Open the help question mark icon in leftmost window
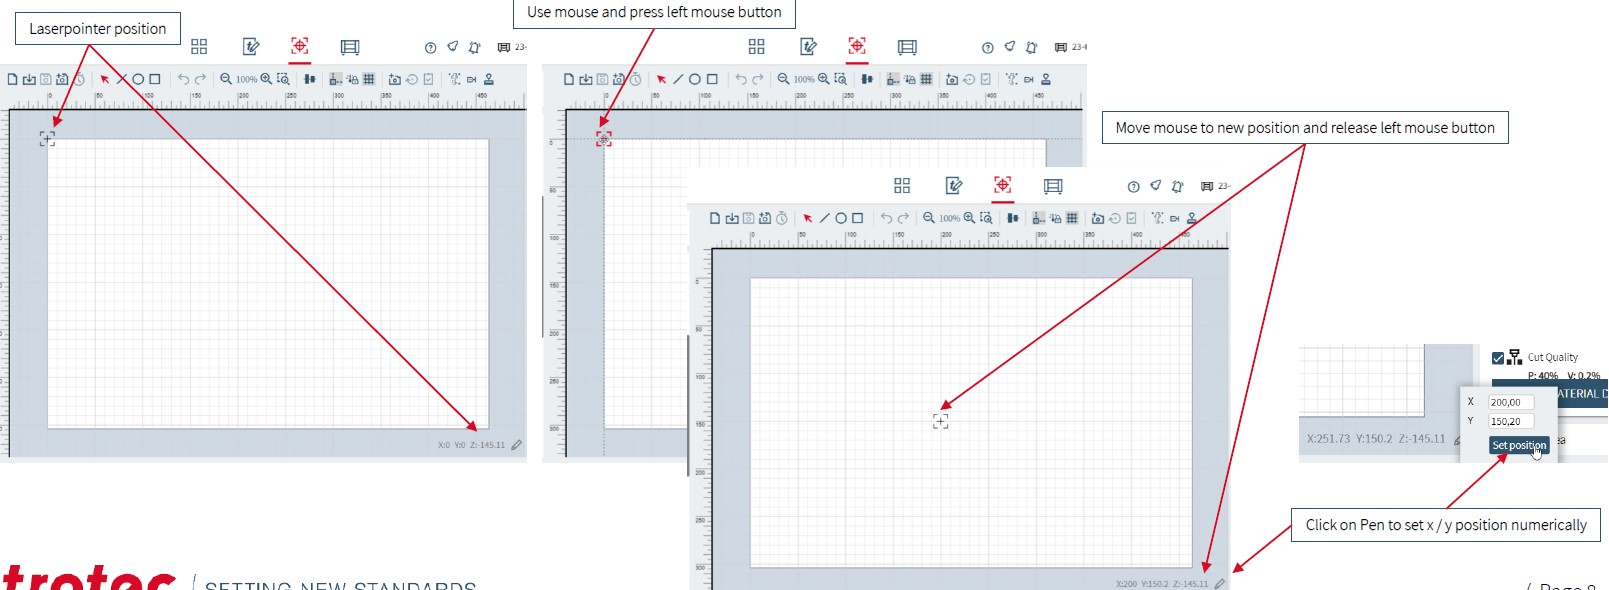 pos(430,48)
